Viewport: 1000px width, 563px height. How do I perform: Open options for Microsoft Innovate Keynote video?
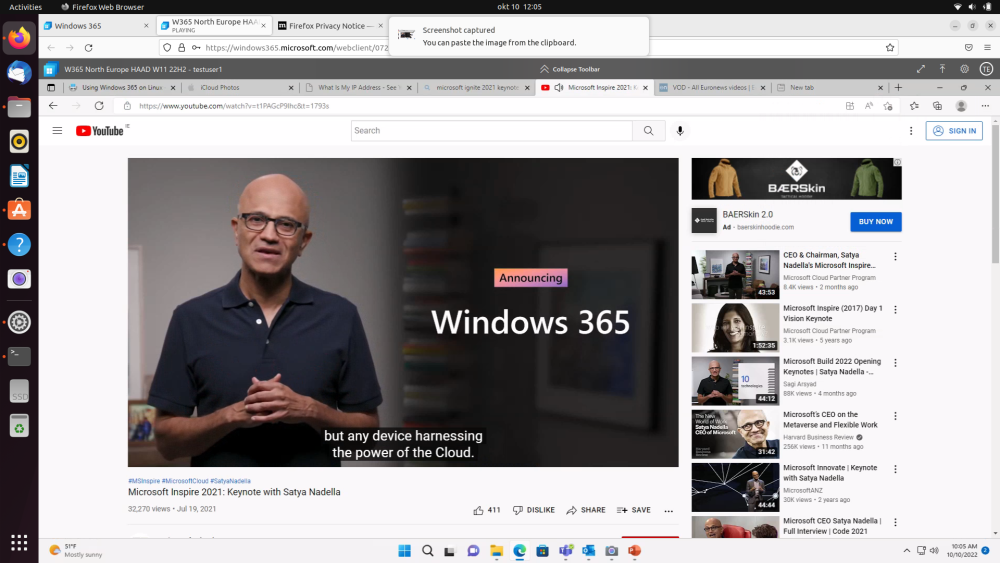point(895,469)
